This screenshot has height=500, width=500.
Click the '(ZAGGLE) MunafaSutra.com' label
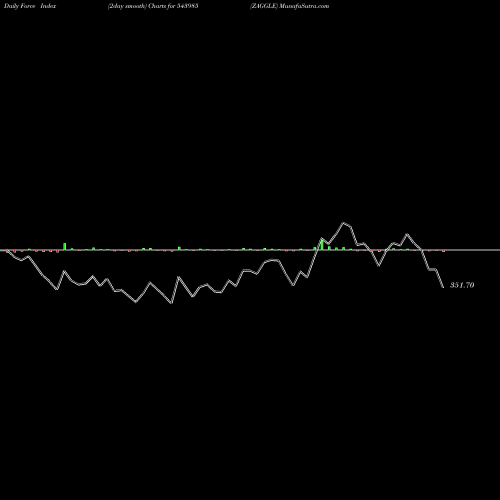tap(289, 6)
